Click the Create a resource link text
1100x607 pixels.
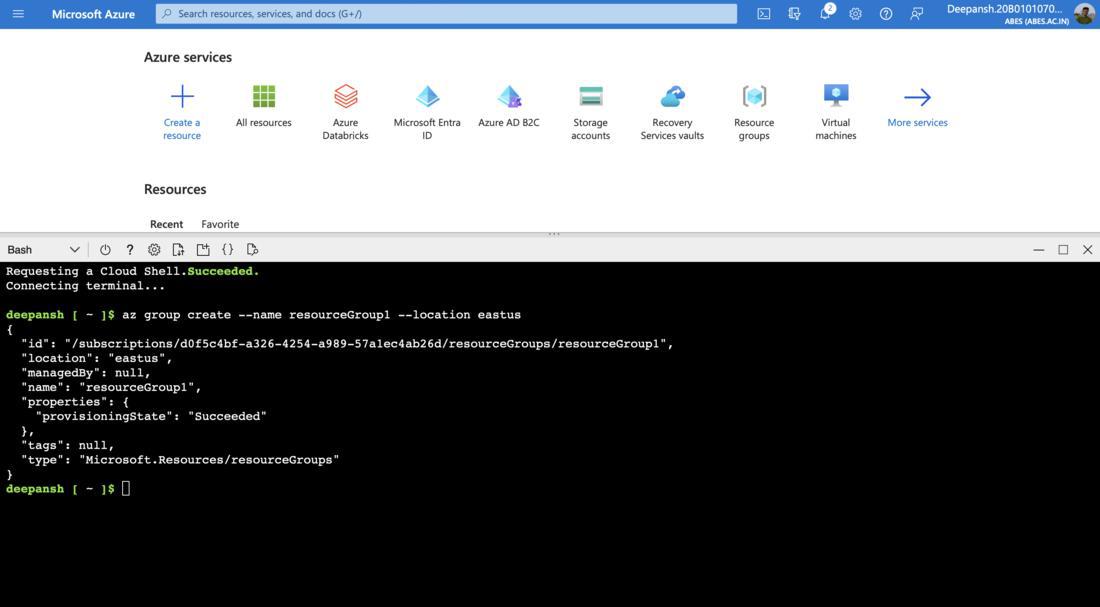tap(182, 129)
